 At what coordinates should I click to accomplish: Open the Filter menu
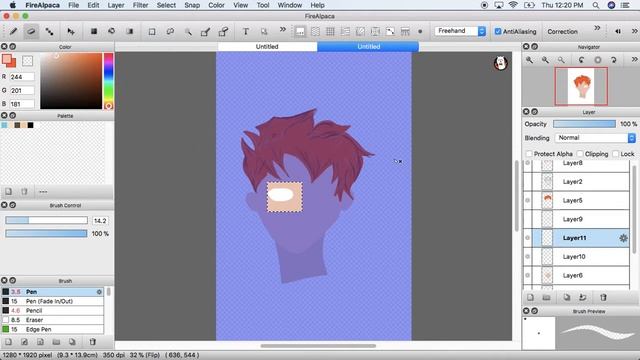coord(140,5)
